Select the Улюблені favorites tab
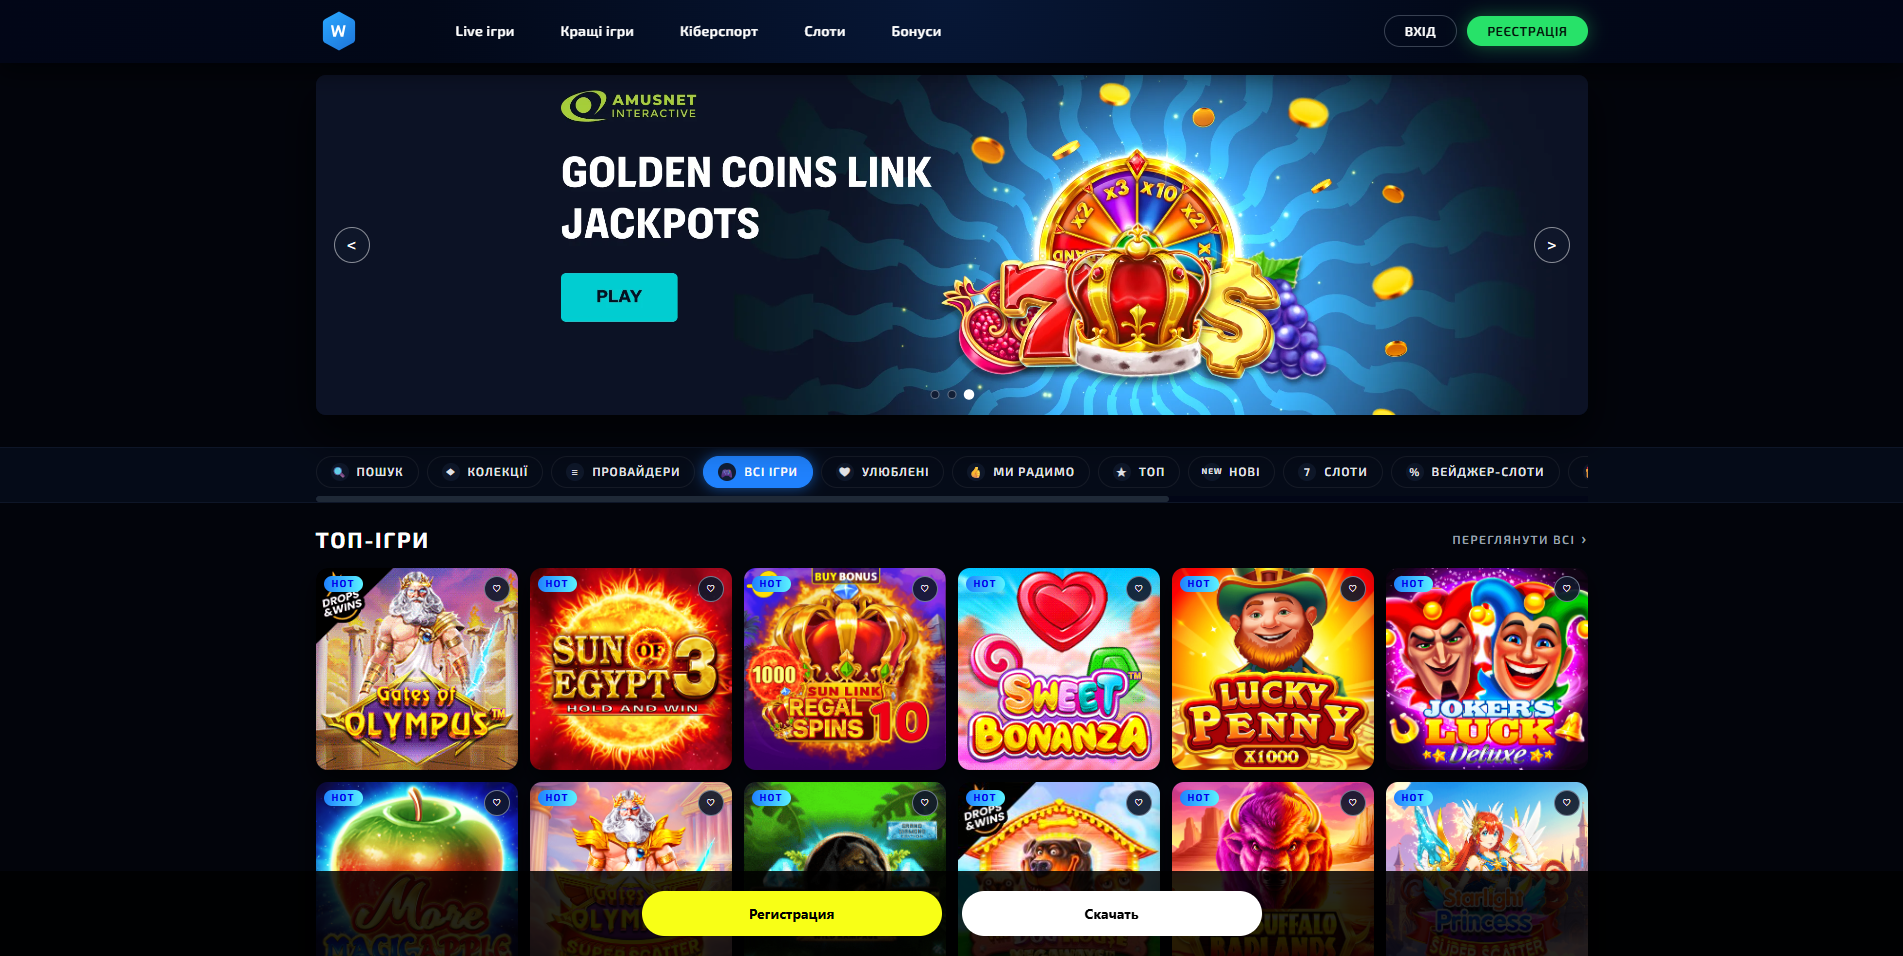 tap(883, 472)
